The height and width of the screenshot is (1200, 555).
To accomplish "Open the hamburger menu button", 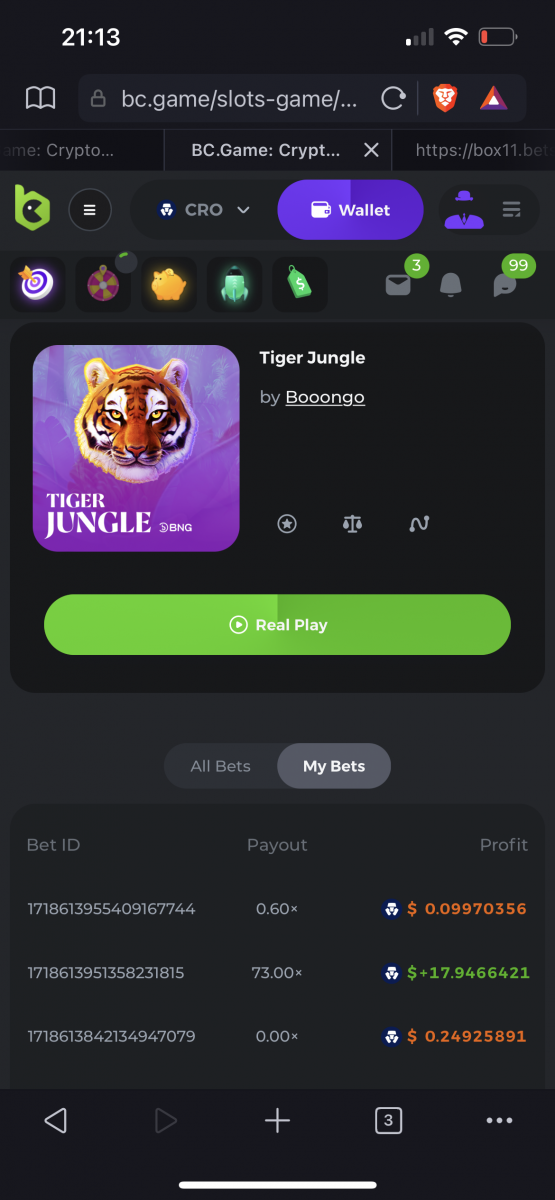I will tap(89, 210).
